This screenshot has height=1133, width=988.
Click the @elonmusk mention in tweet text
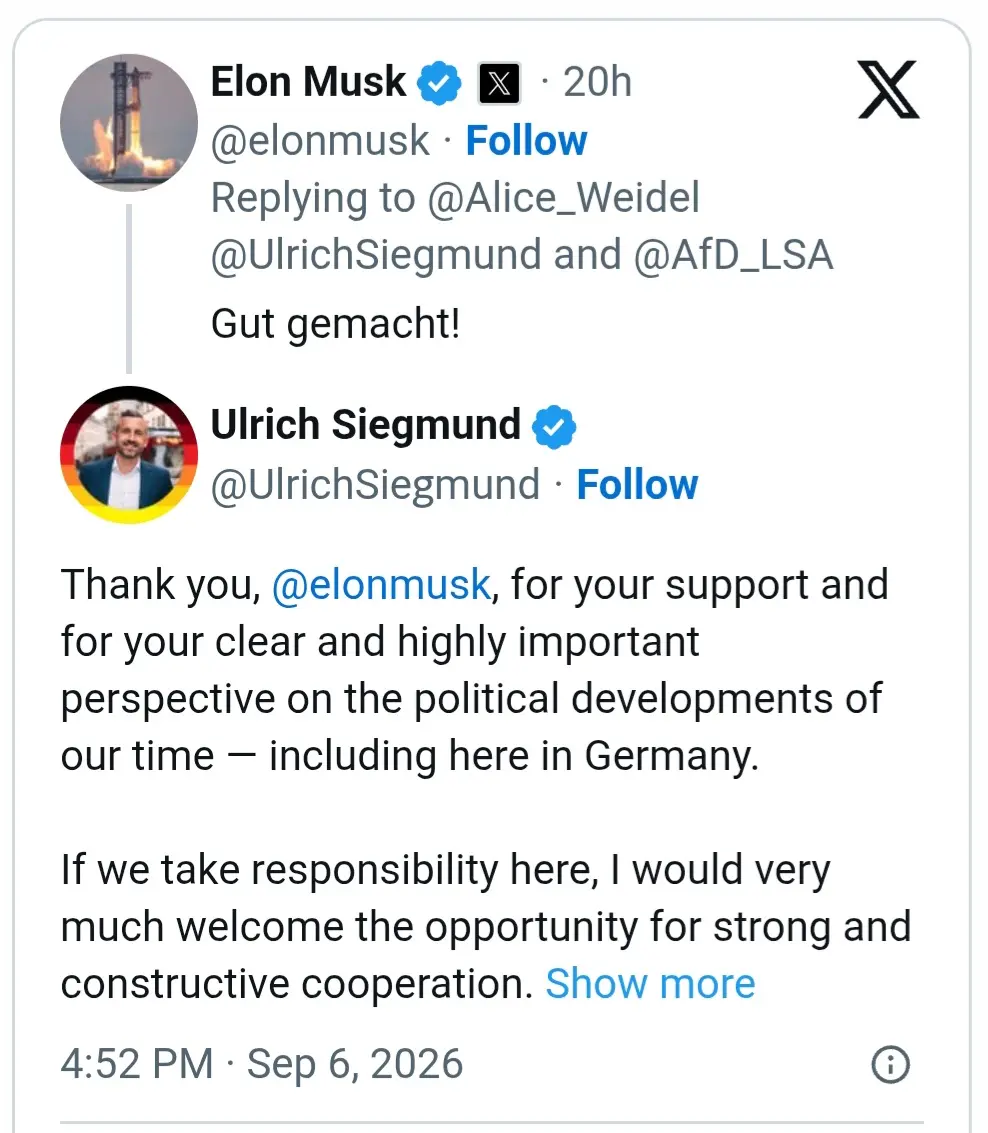(382, 585)
